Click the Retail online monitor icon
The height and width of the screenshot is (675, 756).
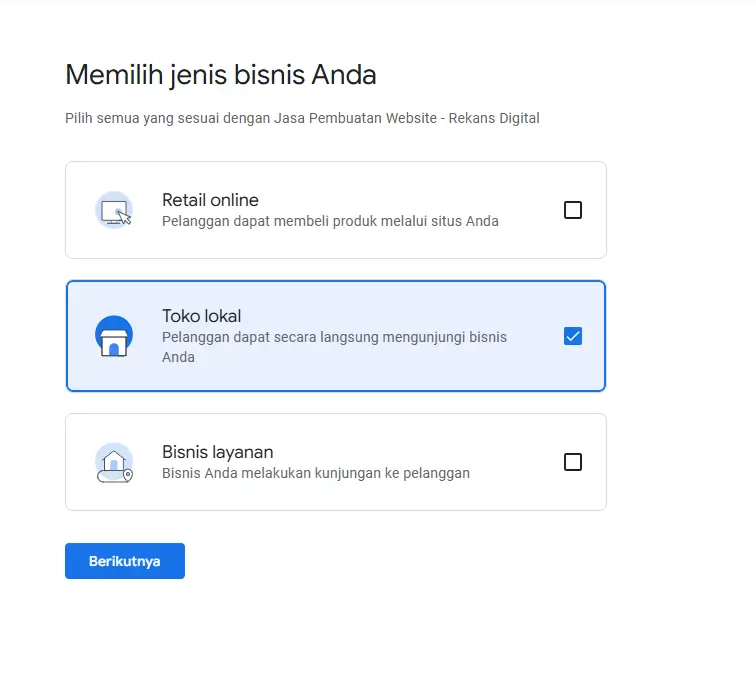point(114,210)
